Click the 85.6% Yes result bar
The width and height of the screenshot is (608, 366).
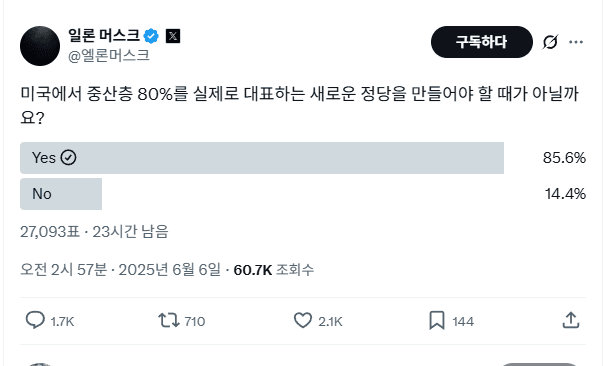262,158
